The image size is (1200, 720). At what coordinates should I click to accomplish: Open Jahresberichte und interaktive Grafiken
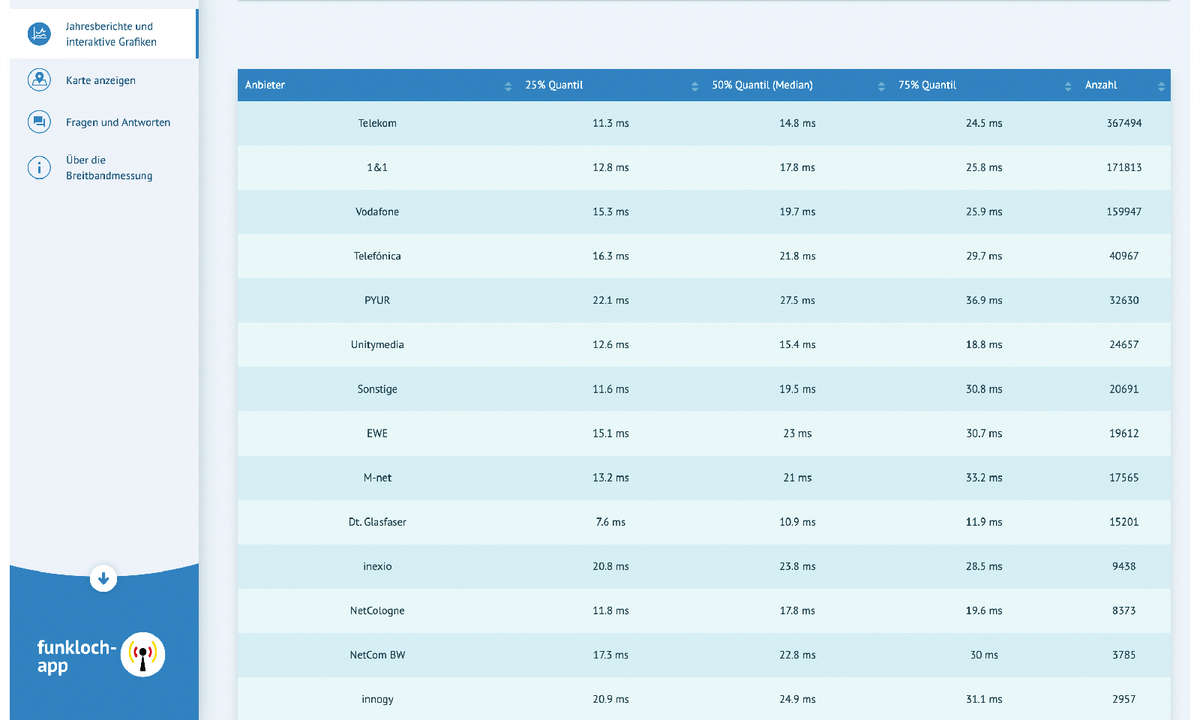[104, 34]
